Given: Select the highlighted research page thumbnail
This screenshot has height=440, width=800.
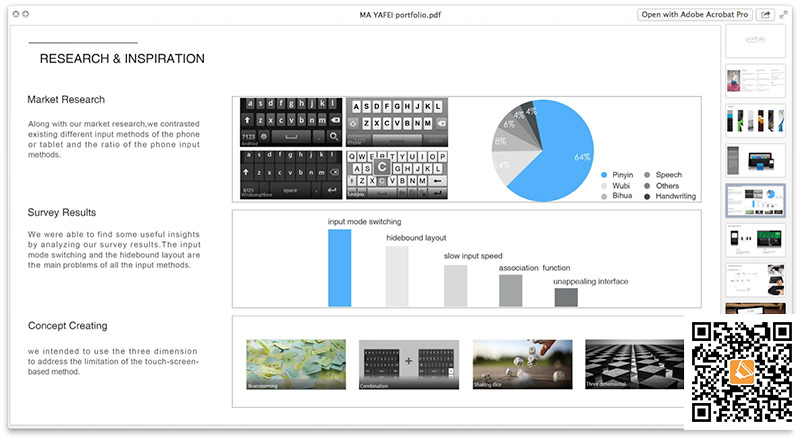Looking at the screenshot, I should pyautogui.click(x=755, y=201).
